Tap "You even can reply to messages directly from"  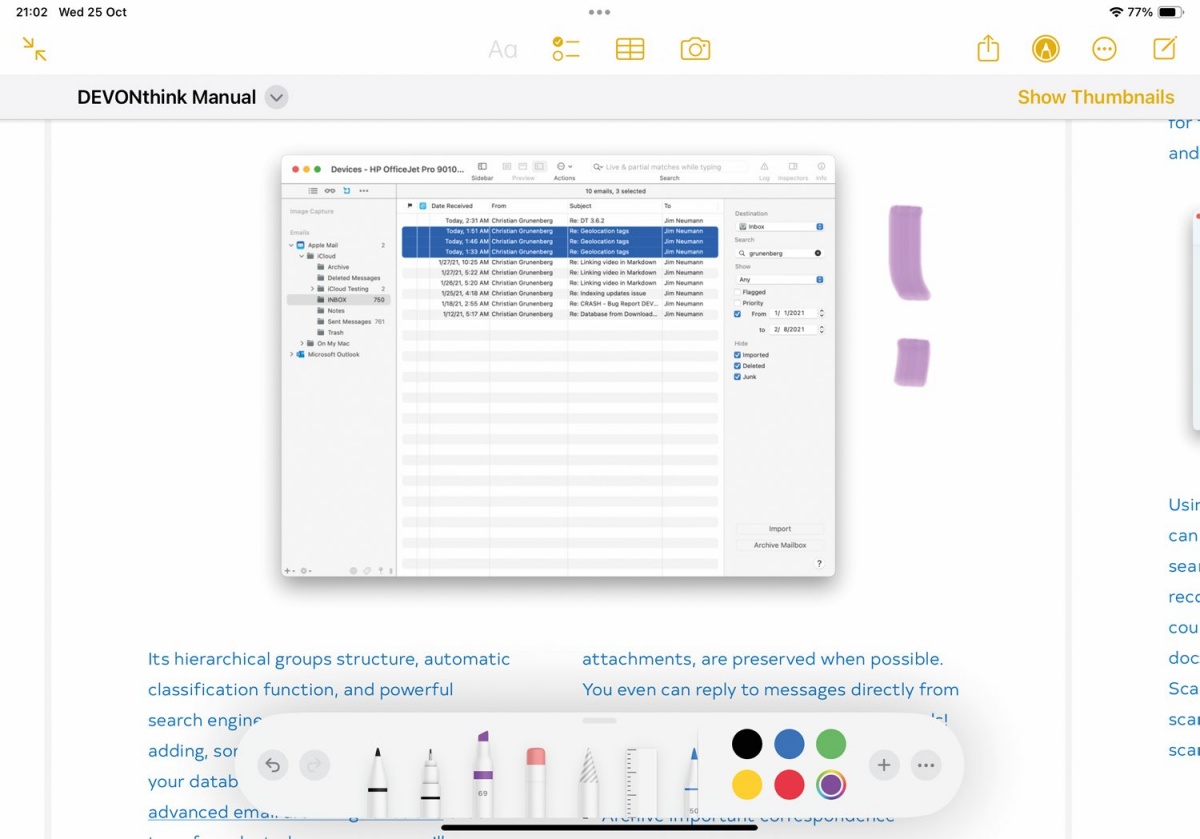(x=771, y=690)
